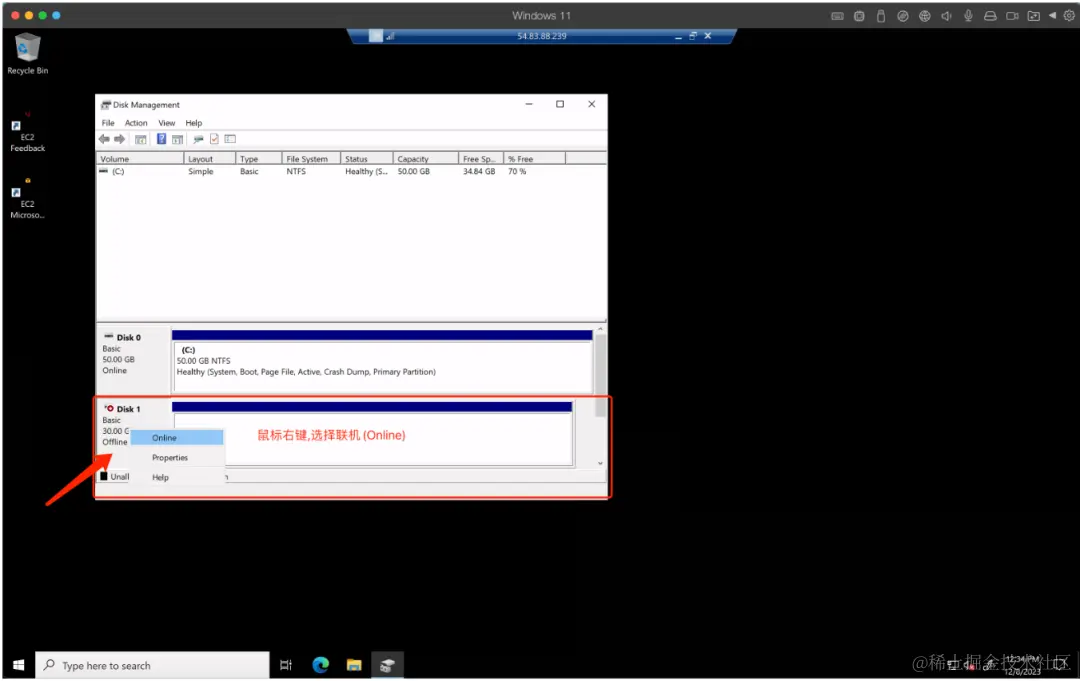Click the network globe icon in VM title bar
The image size is (1080, 681).
tap(925, 16)
